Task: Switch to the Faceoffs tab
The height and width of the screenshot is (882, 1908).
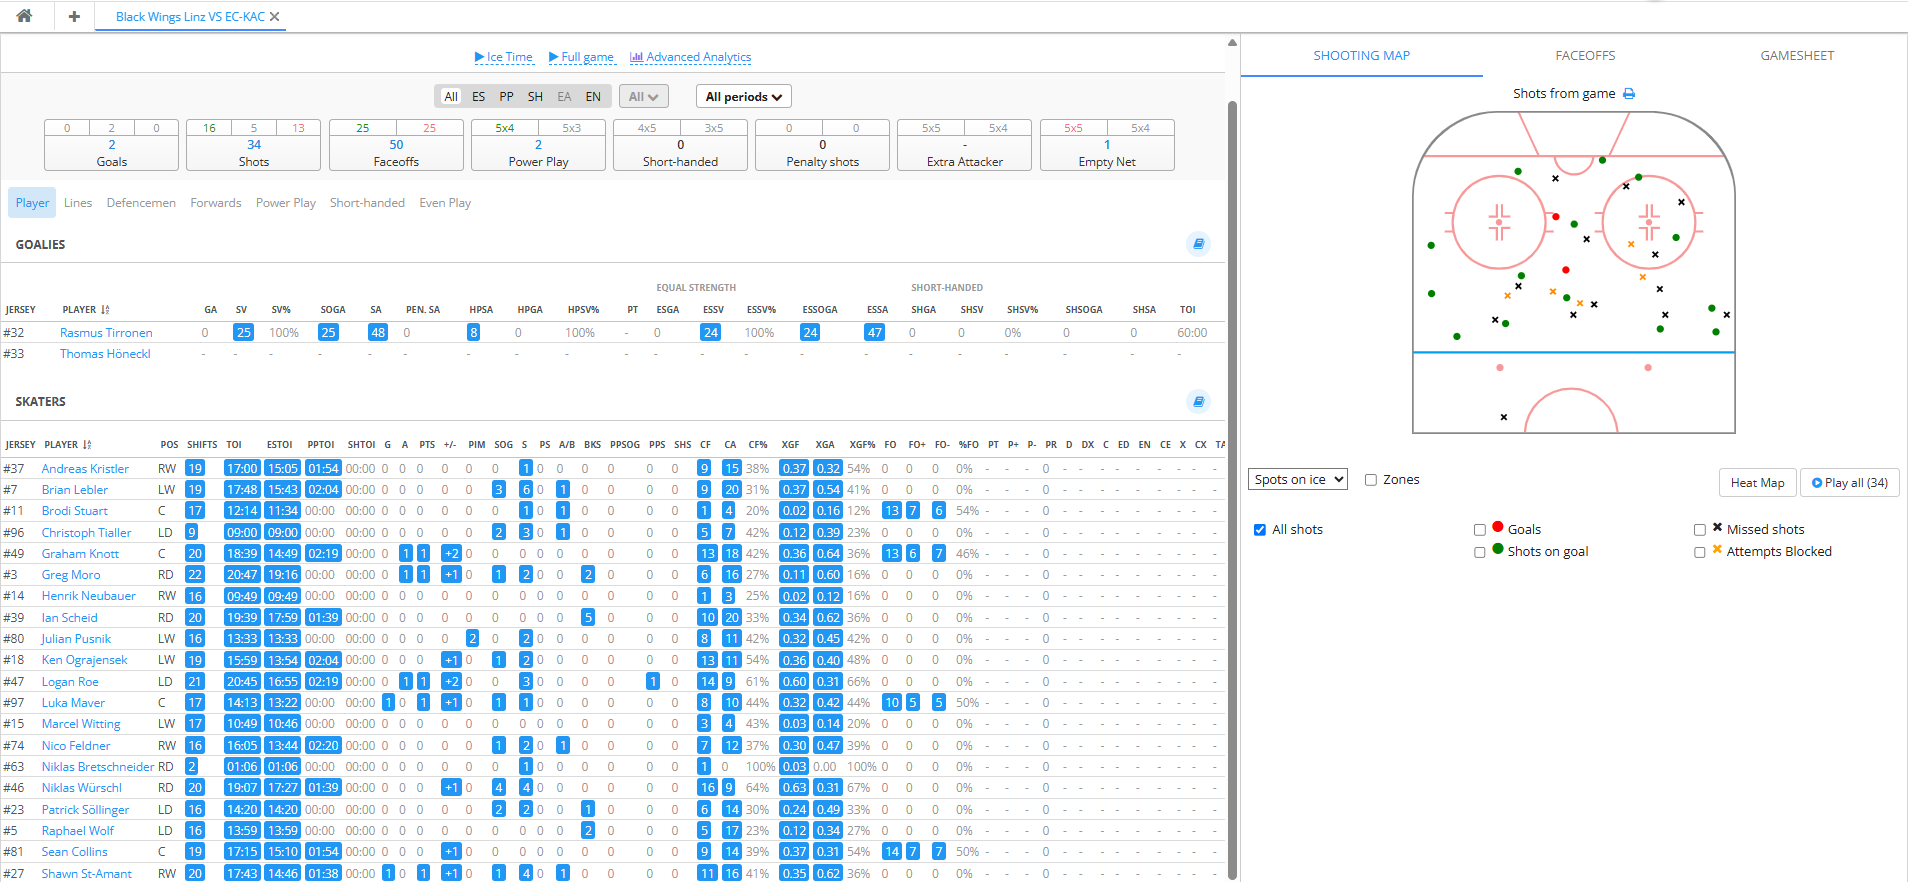Action: (1585, 56)
